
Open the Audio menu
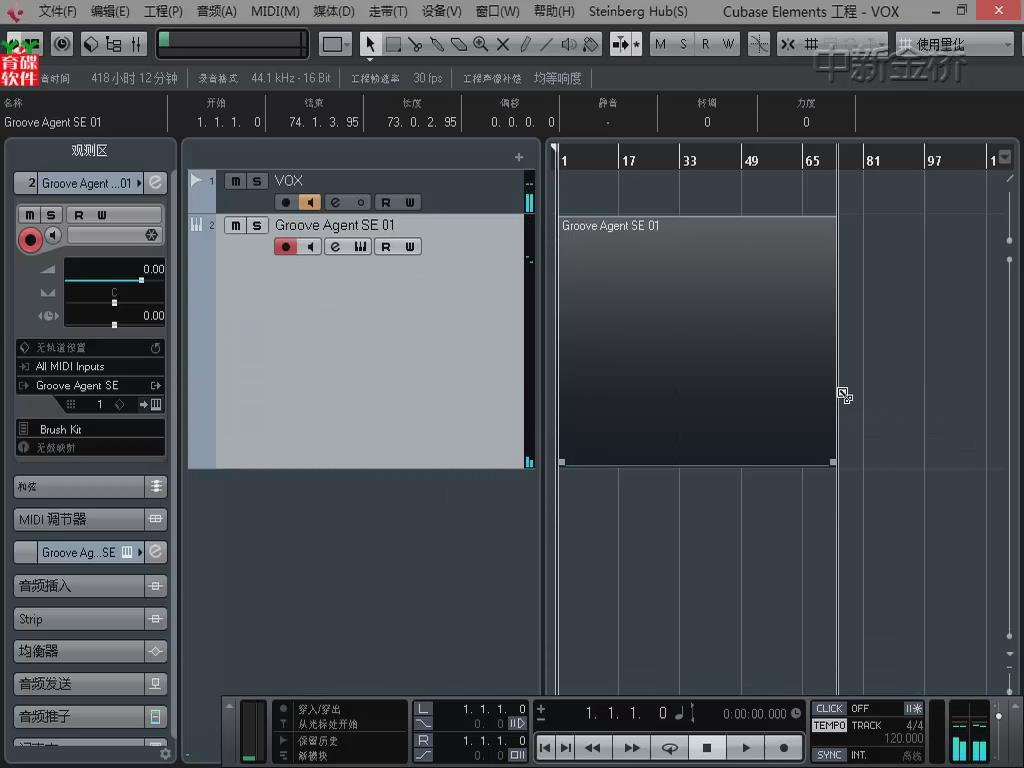click(217, 11)
